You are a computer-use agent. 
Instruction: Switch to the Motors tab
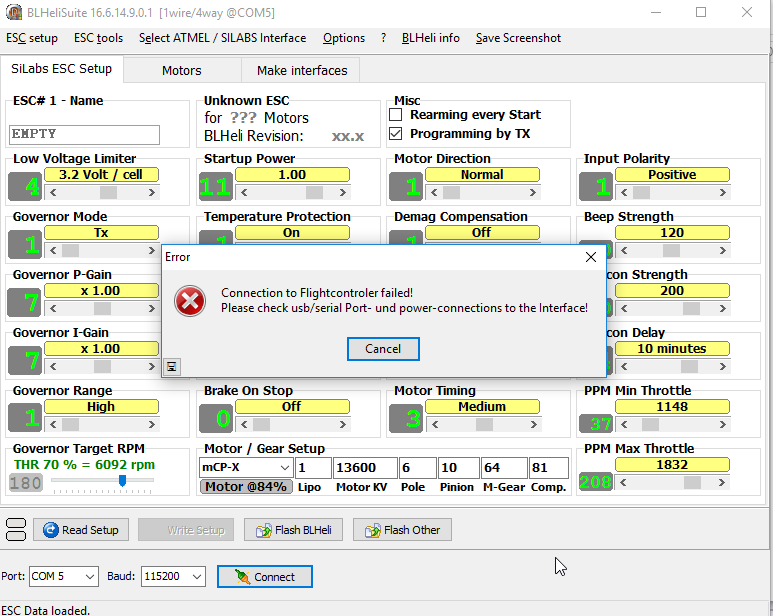coord(181,71)
